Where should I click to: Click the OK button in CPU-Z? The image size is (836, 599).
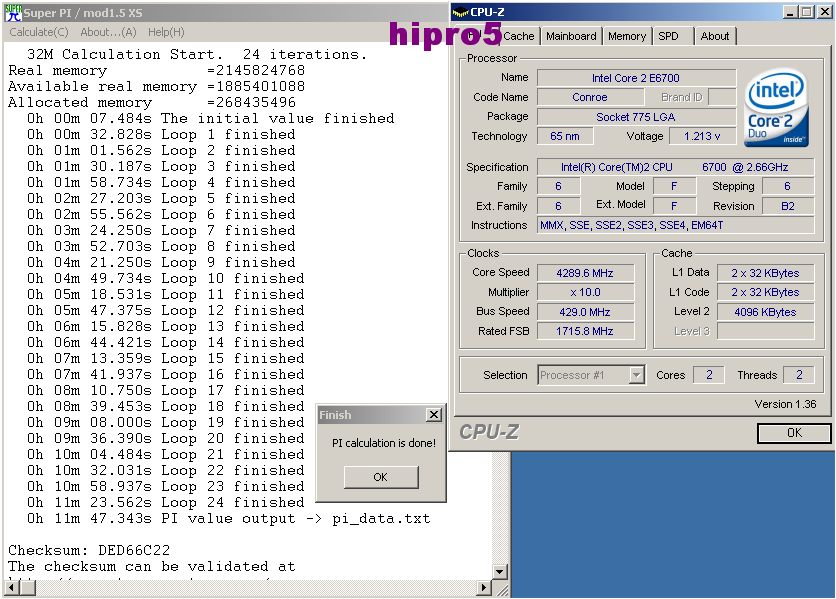pyautogui.click(x=793, y=433)
